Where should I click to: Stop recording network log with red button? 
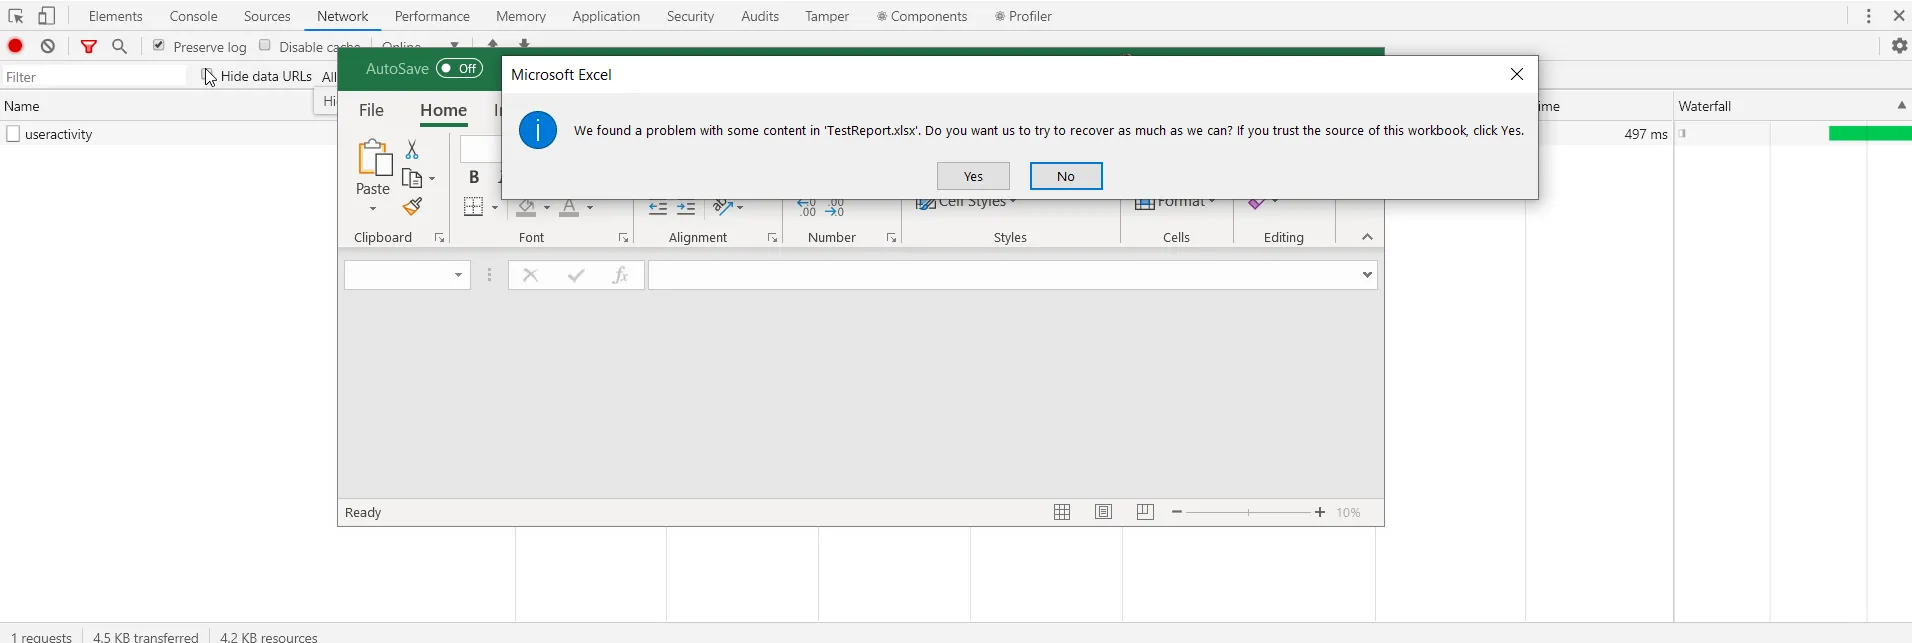[x=16, y=46]
